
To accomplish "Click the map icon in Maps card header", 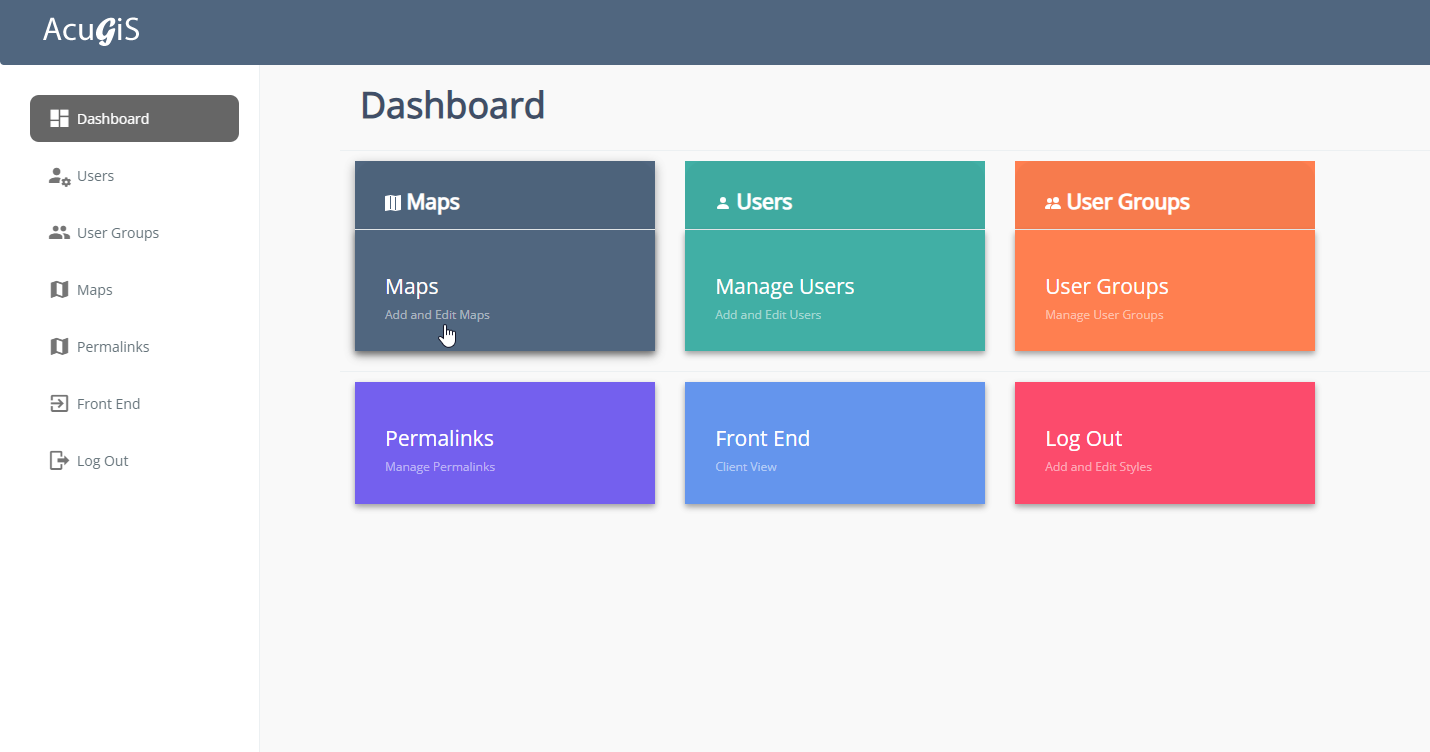I will pos(393,203).
